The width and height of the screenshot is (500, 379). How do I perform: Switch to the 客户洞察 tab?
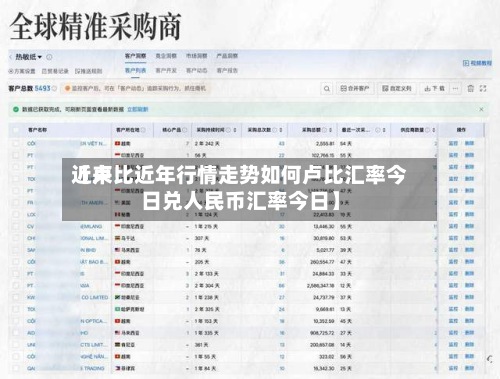tap(135, 56)
